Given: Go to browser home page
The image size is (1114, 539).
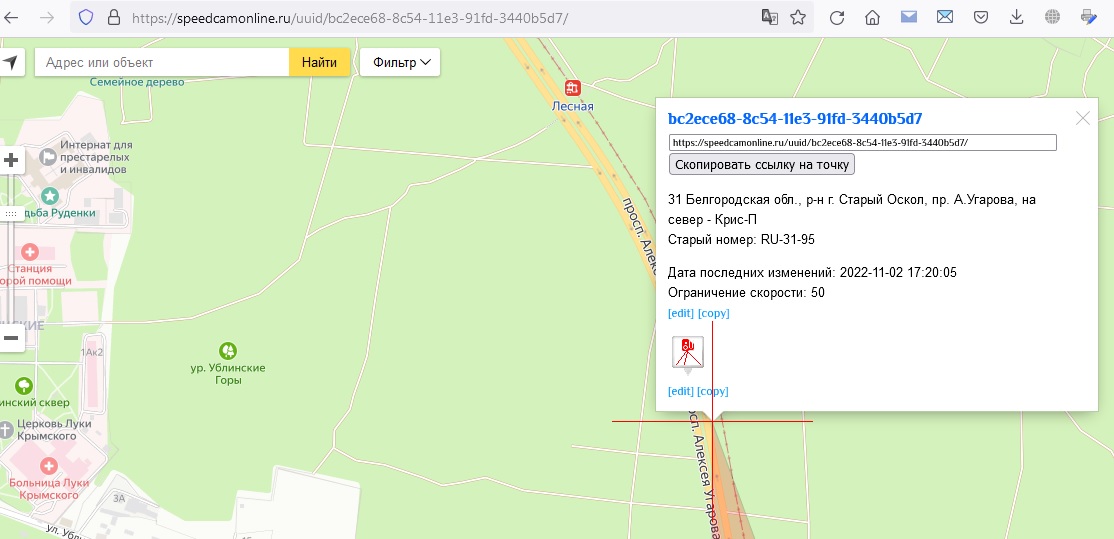Looking at the screenshot, I should coord(873,17).
